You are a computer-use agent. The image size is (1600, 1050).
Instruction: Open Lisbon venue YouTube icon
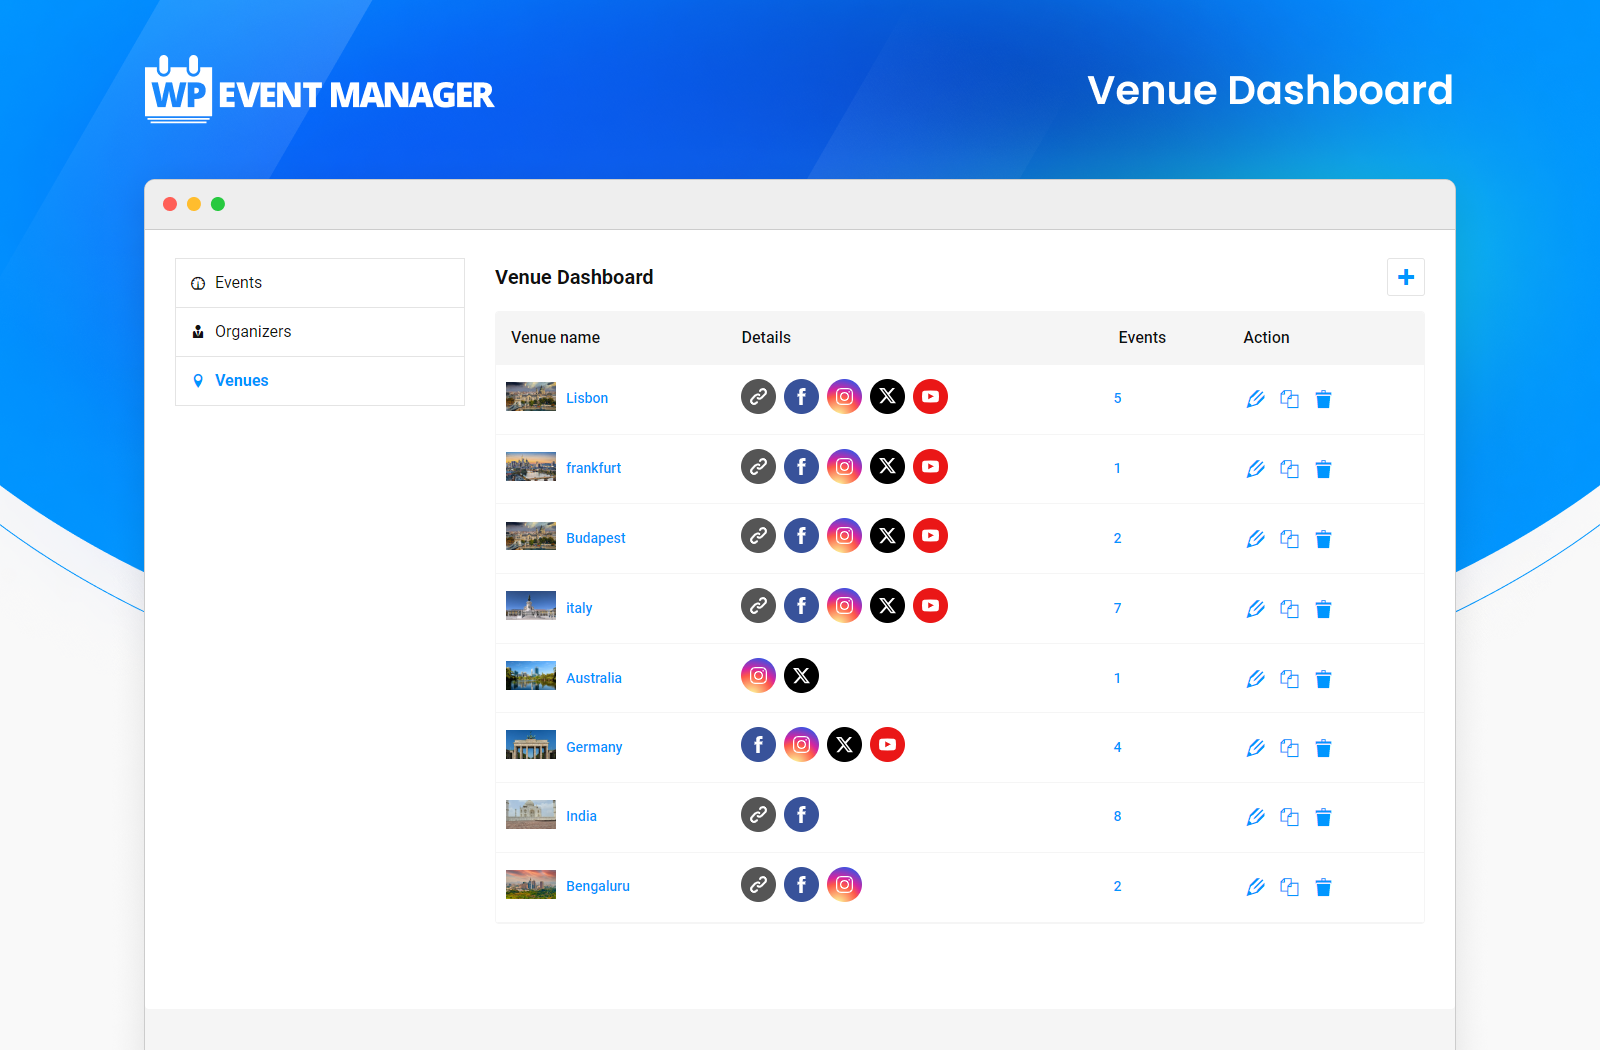(930, 397)
